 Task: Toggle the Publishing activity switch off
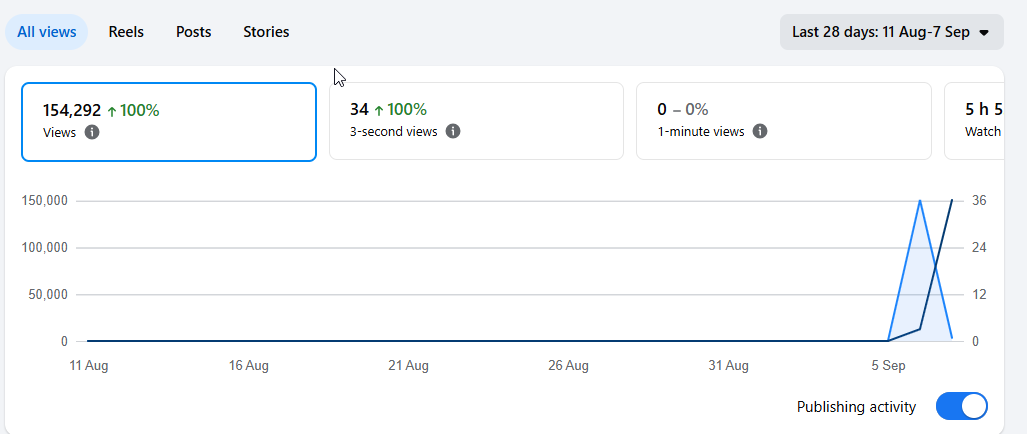coord(962,407)
